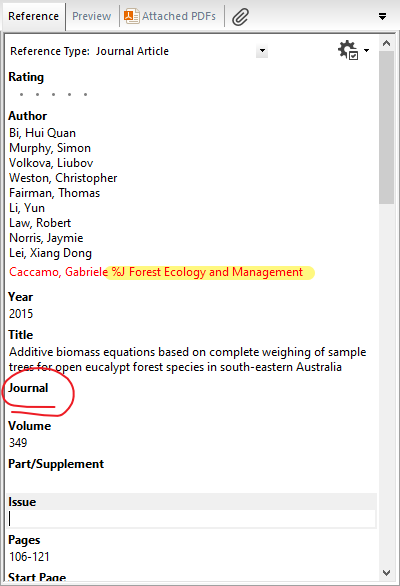Click the PDF icon on Attached PDFs tab
400x586 pixels.
coord(132,16)
